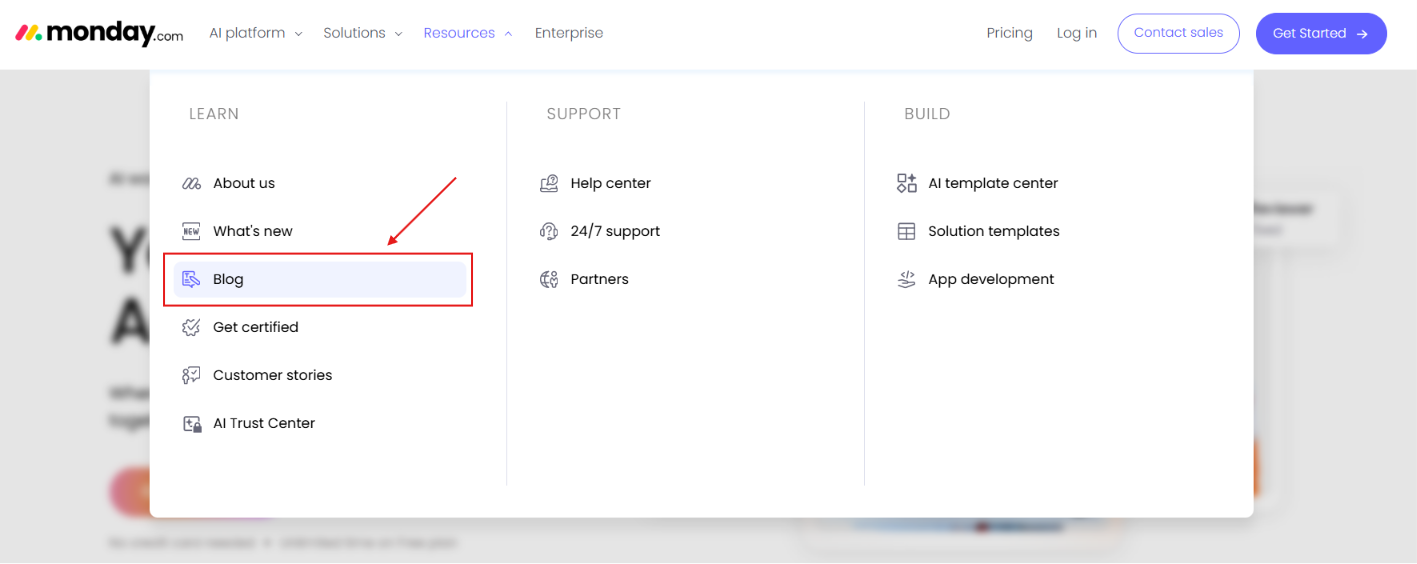Screen dimensions: 1417x564
Task: Expand the AI platform dropdown
Action: coord(255,33)
